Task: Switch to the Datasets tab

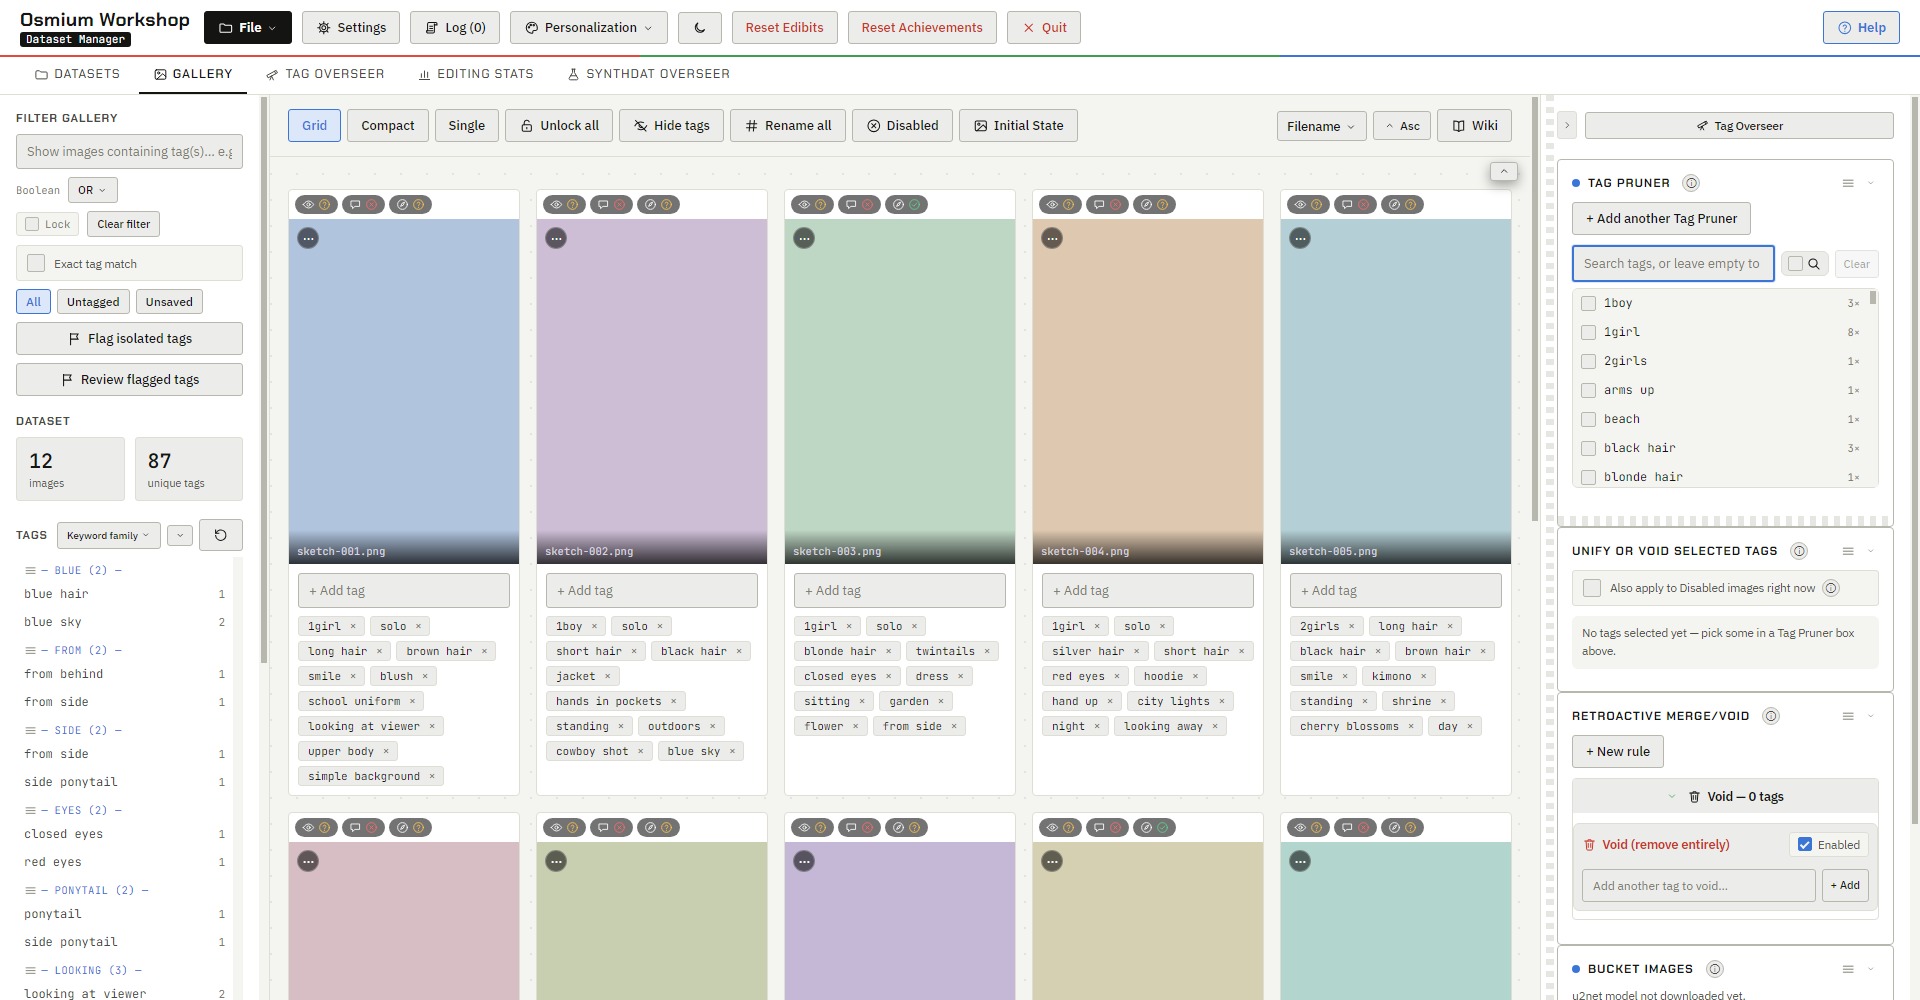Action: click(x=77, y=74)
